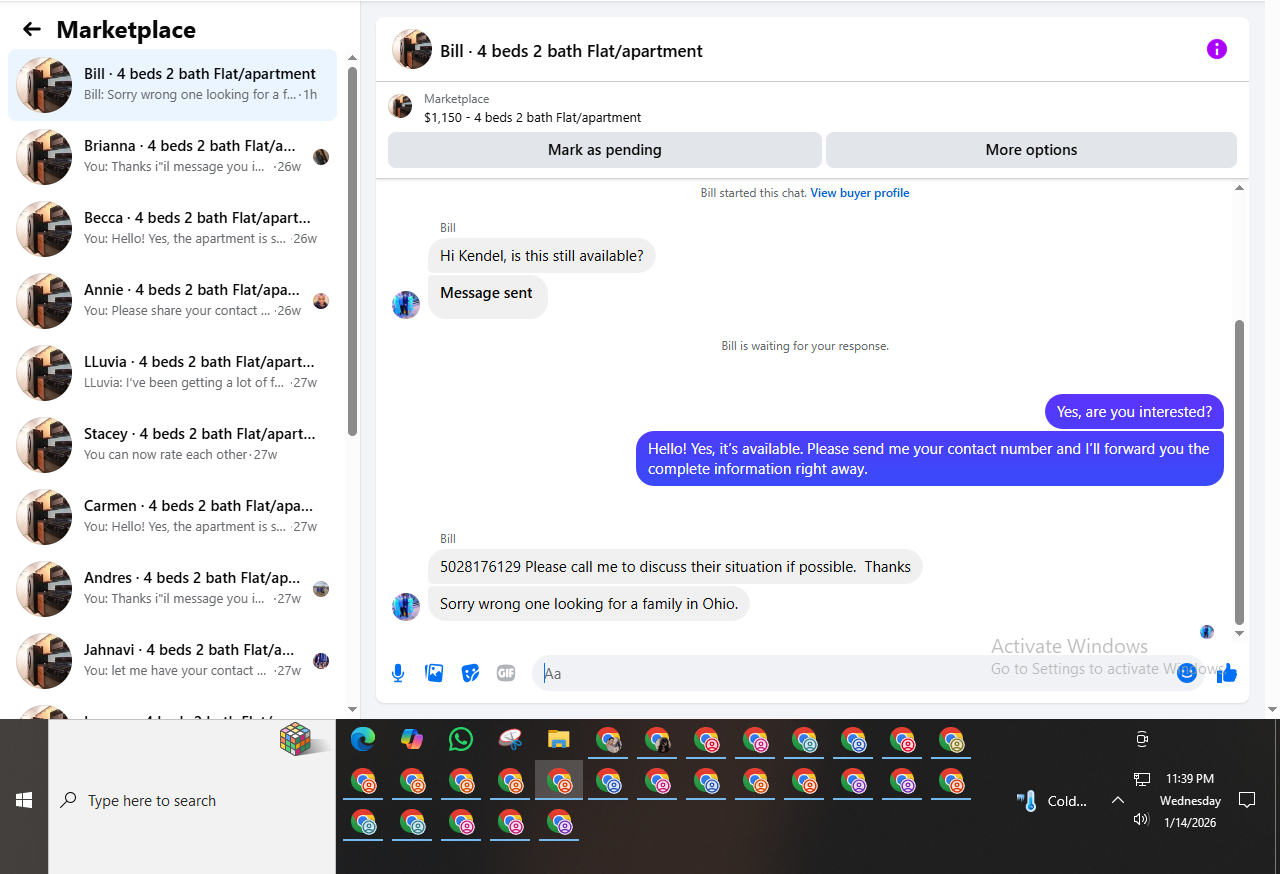Open File Explorer from the taskbar

[x=559, y=739]
